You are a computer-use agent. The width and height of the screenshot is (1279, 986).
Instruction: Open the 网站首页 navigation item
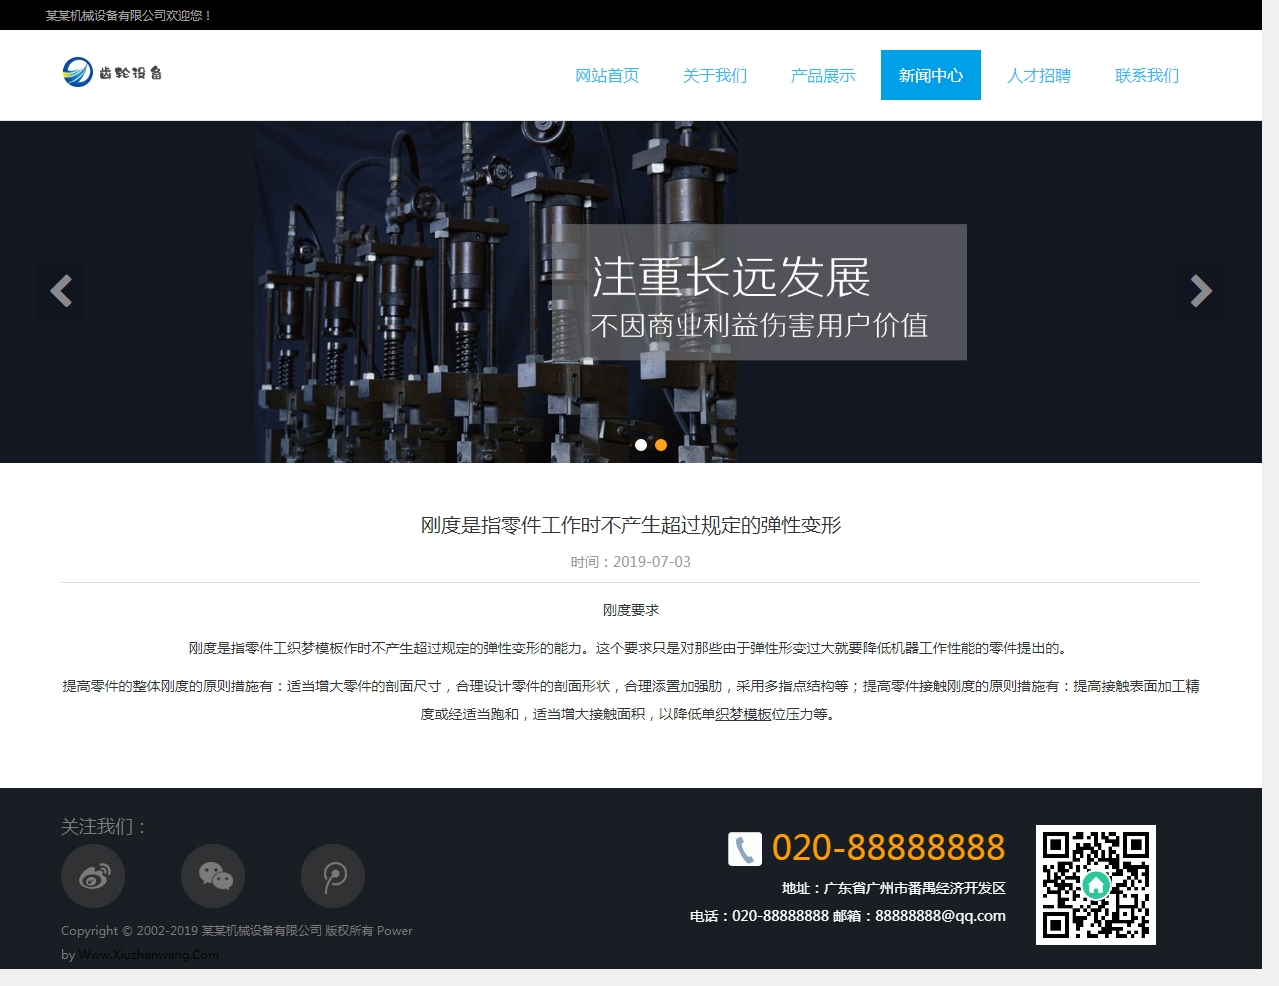607,76
